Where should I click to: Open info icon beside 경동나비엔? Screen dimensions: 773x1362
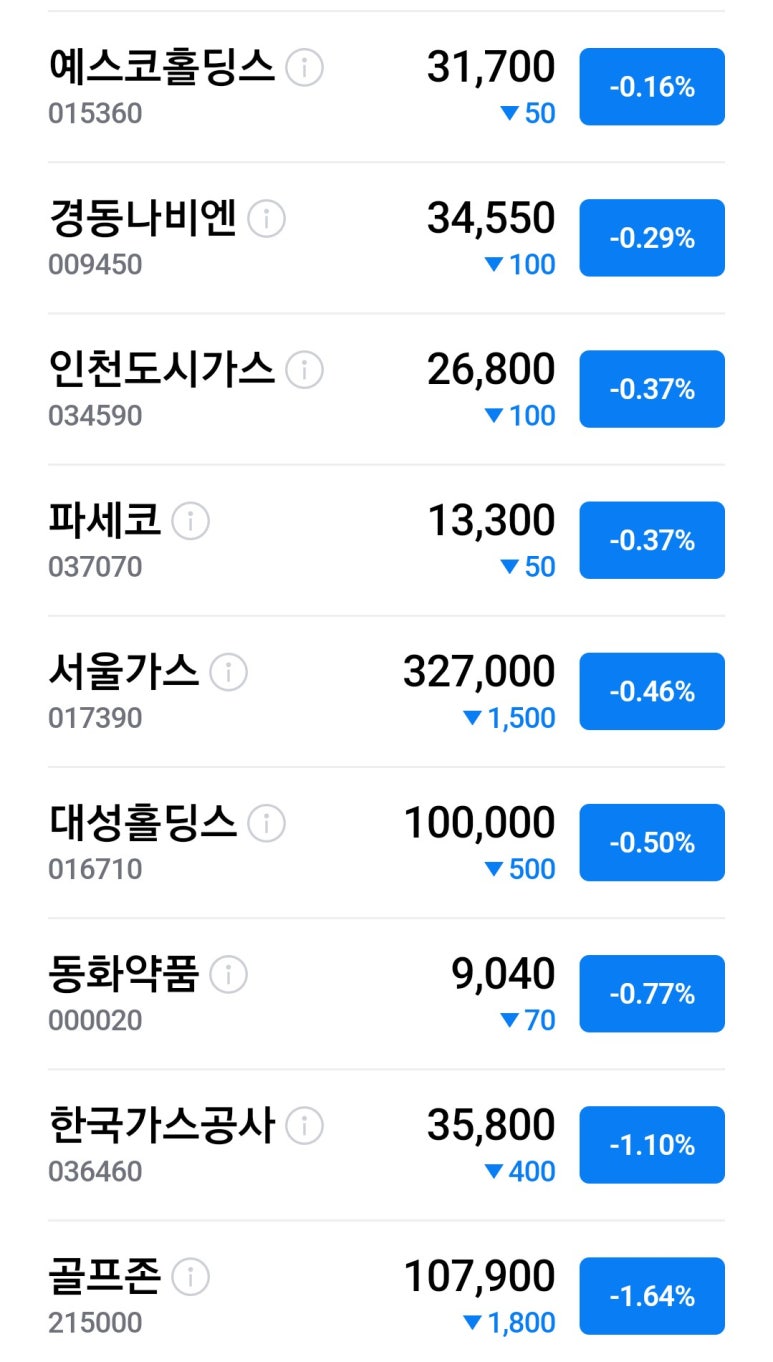pos(267,219)
